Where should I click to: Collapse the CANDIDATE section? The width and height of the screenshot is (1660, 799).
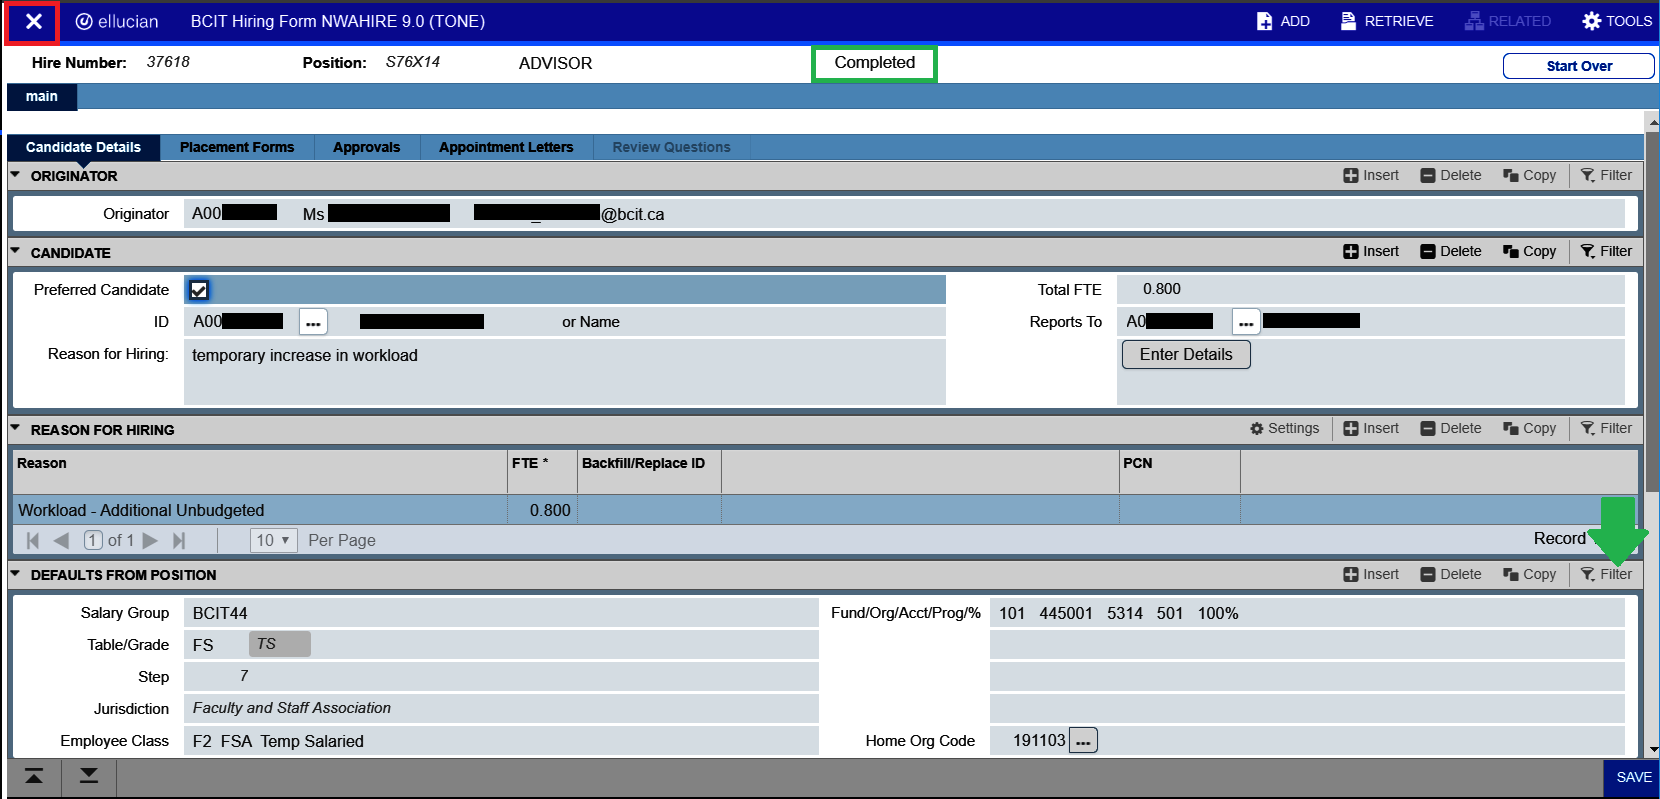point(15,252)
